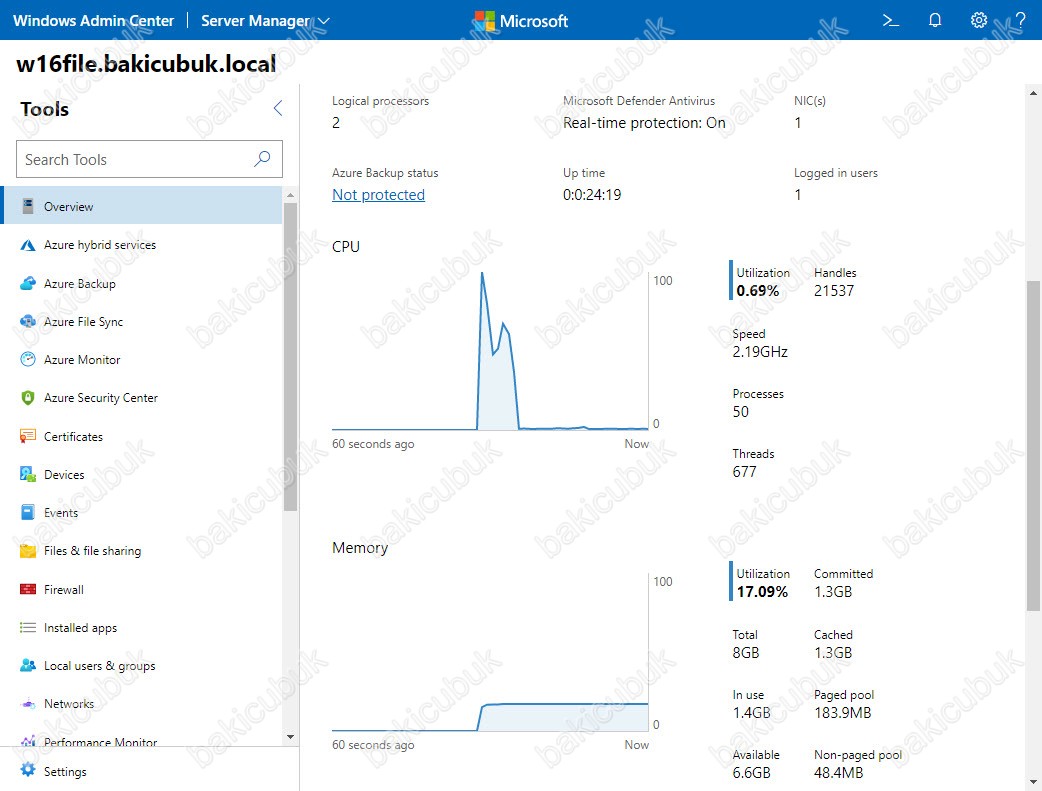Click the Devices icon
This screenshot has width=1042, height=791.
(28, 474)
